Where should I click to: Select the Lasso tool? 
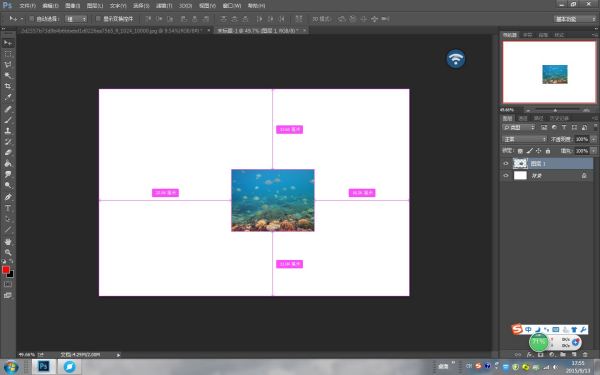(x=8, y=65)
